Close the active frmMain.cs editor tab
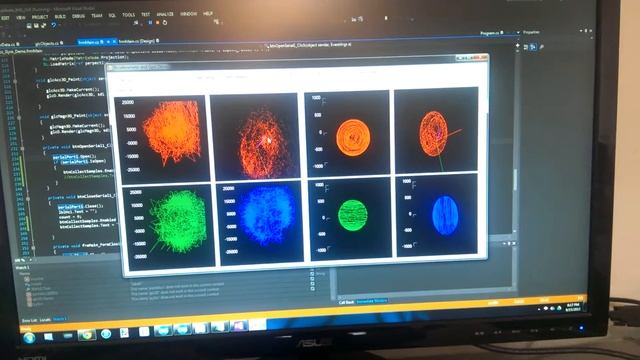The width and height of the screenshot is (640, 360). pyautogui.click(x=114, y=42)
